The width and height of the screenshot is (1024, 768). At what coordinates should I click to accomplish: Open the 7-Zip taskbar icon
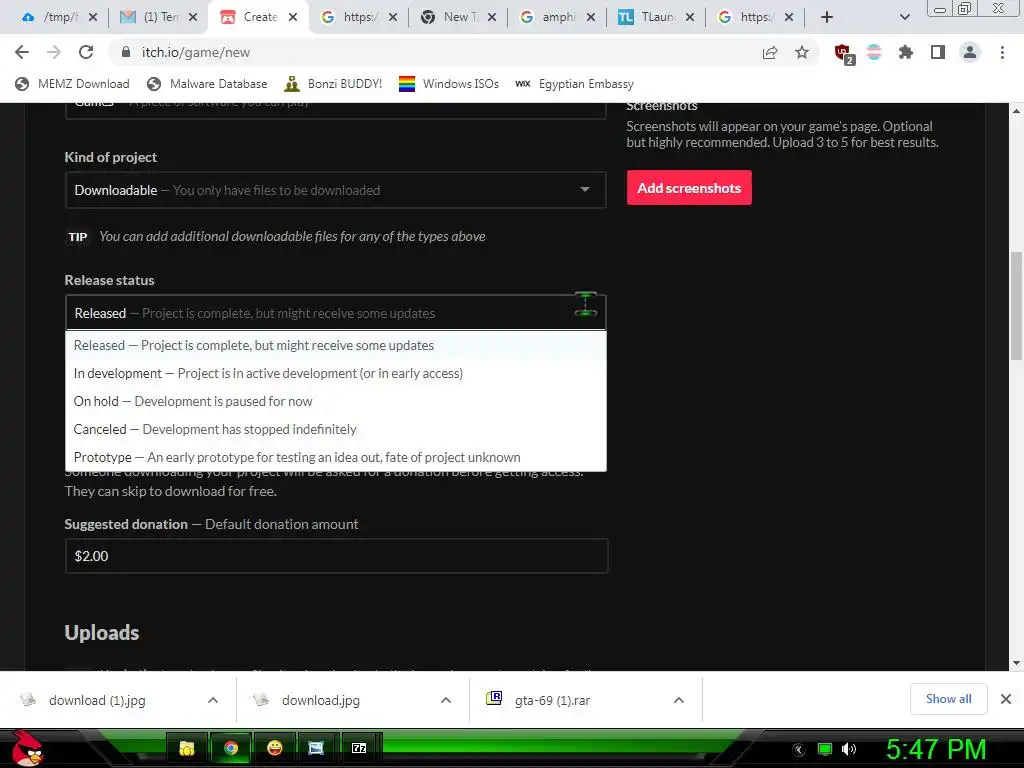[x=359, y=748]
